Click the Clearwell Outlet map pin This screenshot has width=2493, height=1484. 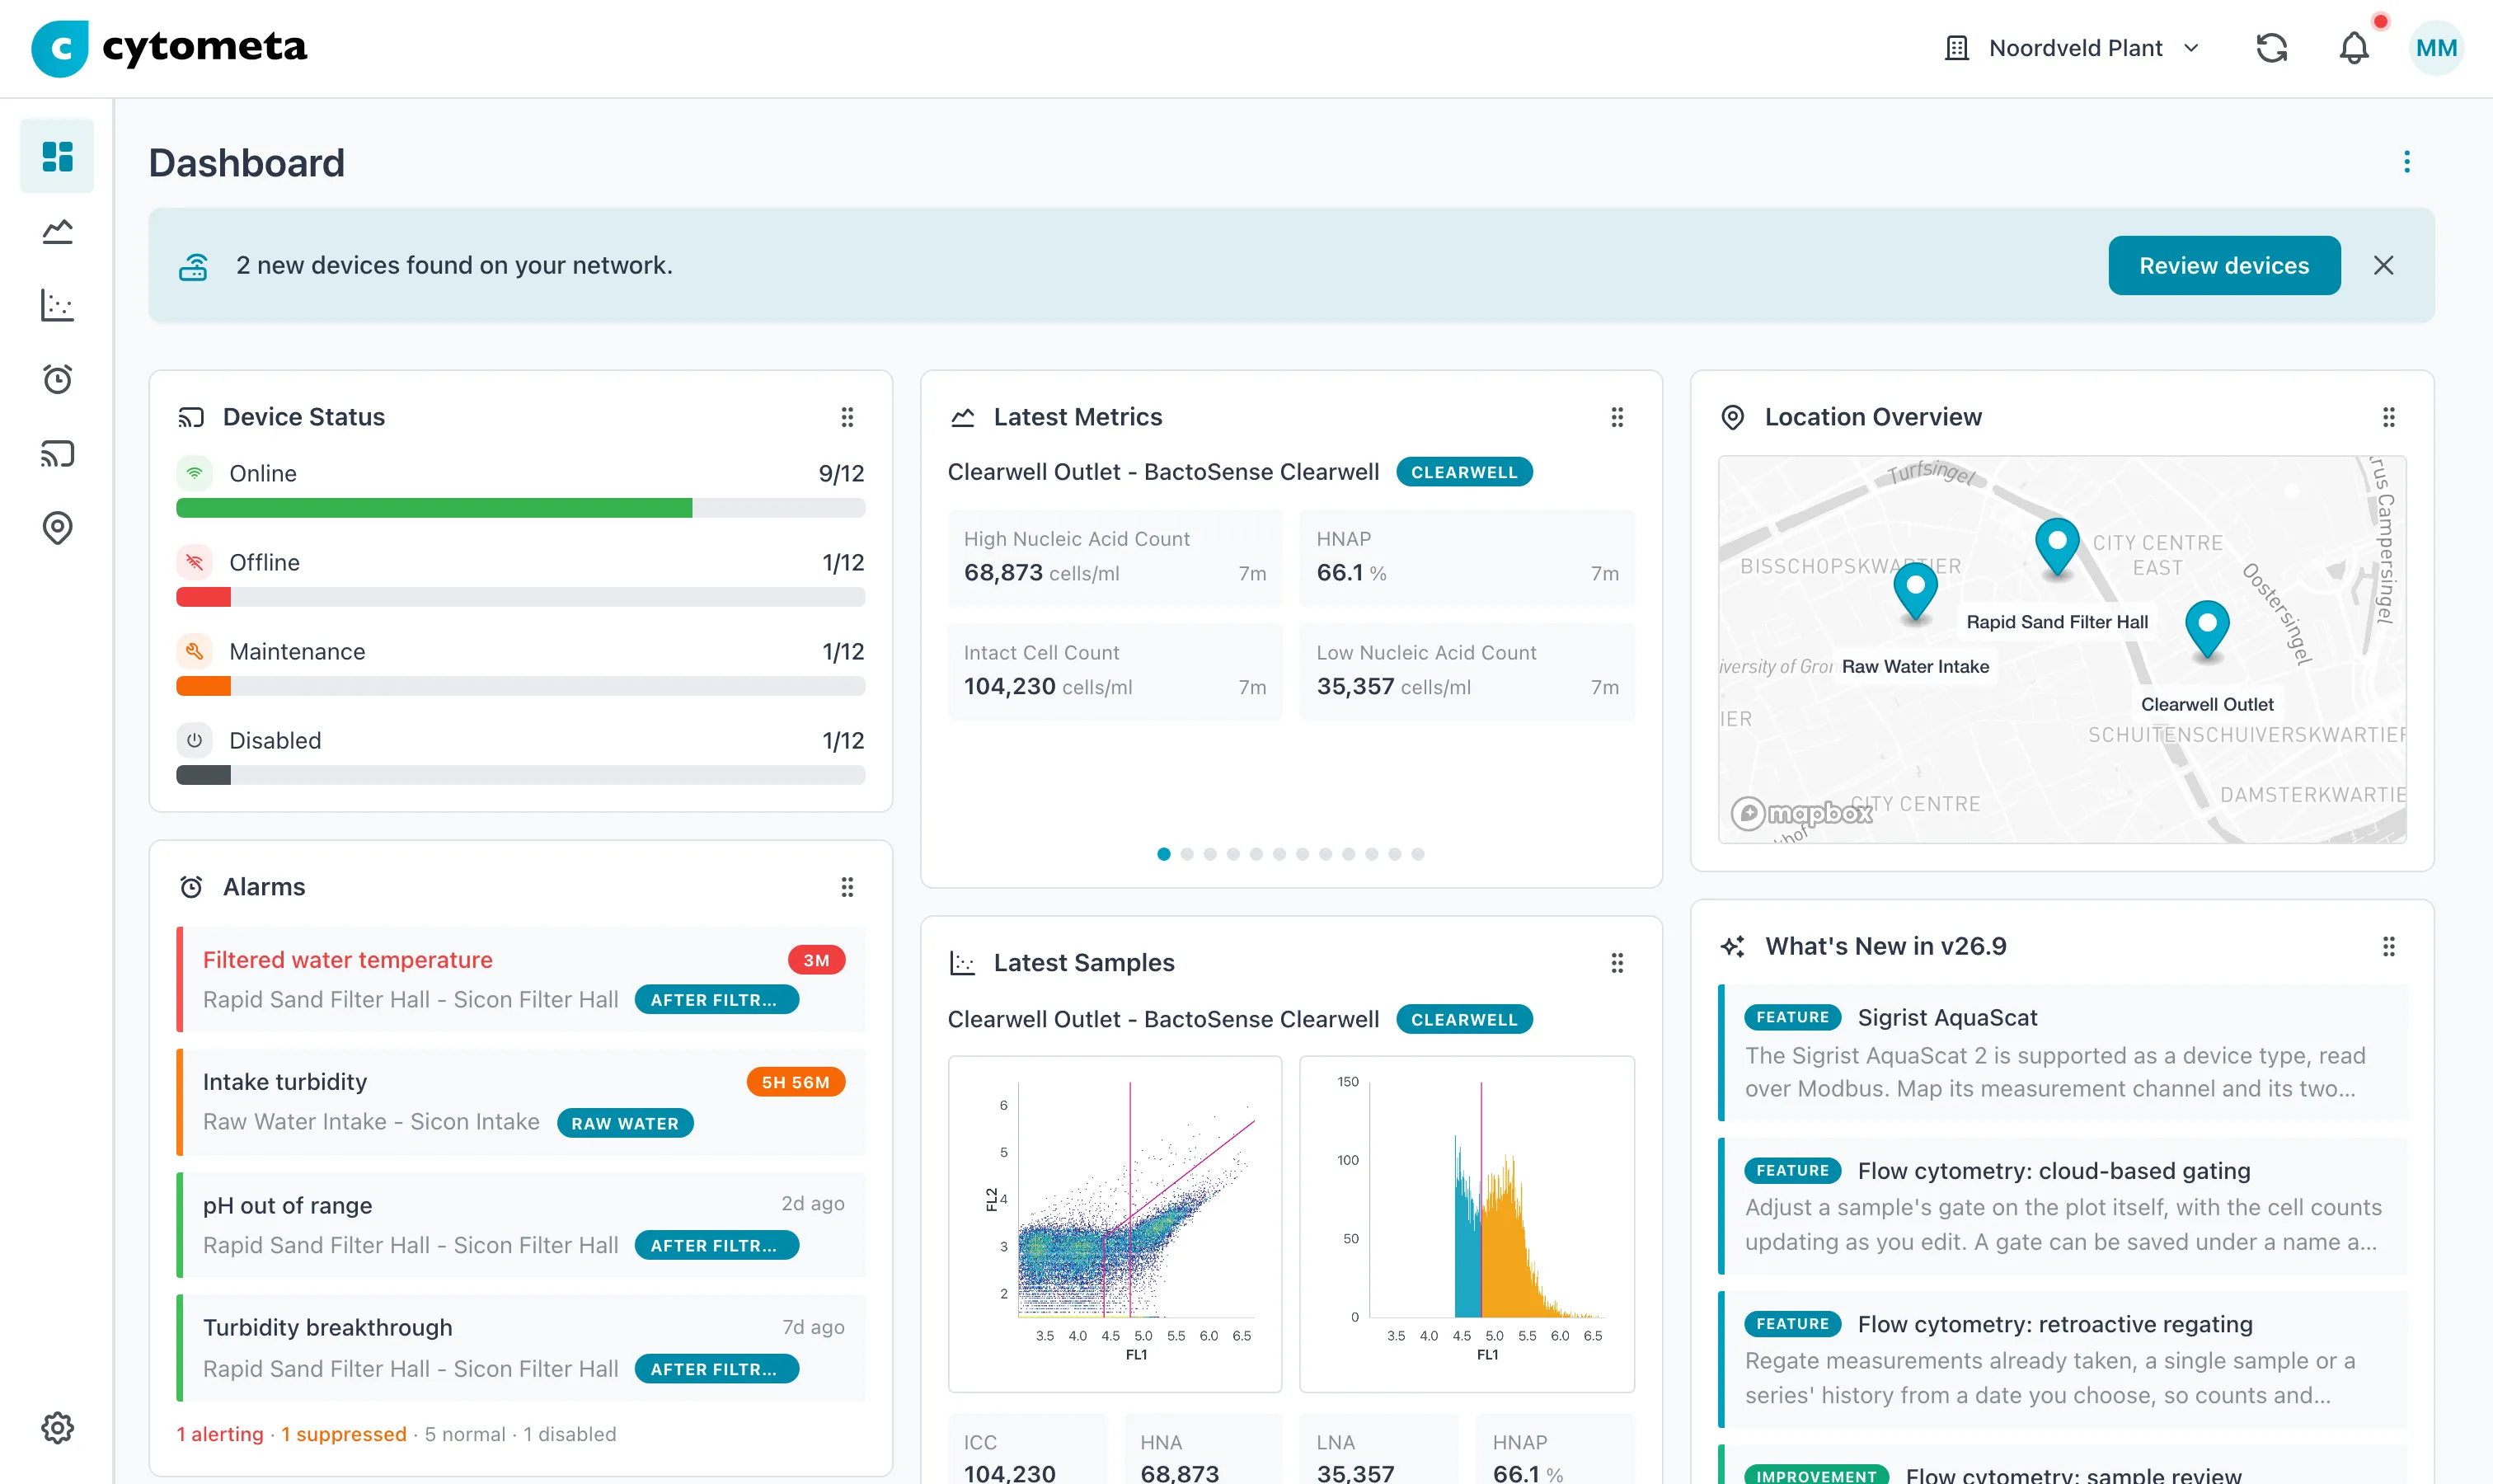(2206, 628)
